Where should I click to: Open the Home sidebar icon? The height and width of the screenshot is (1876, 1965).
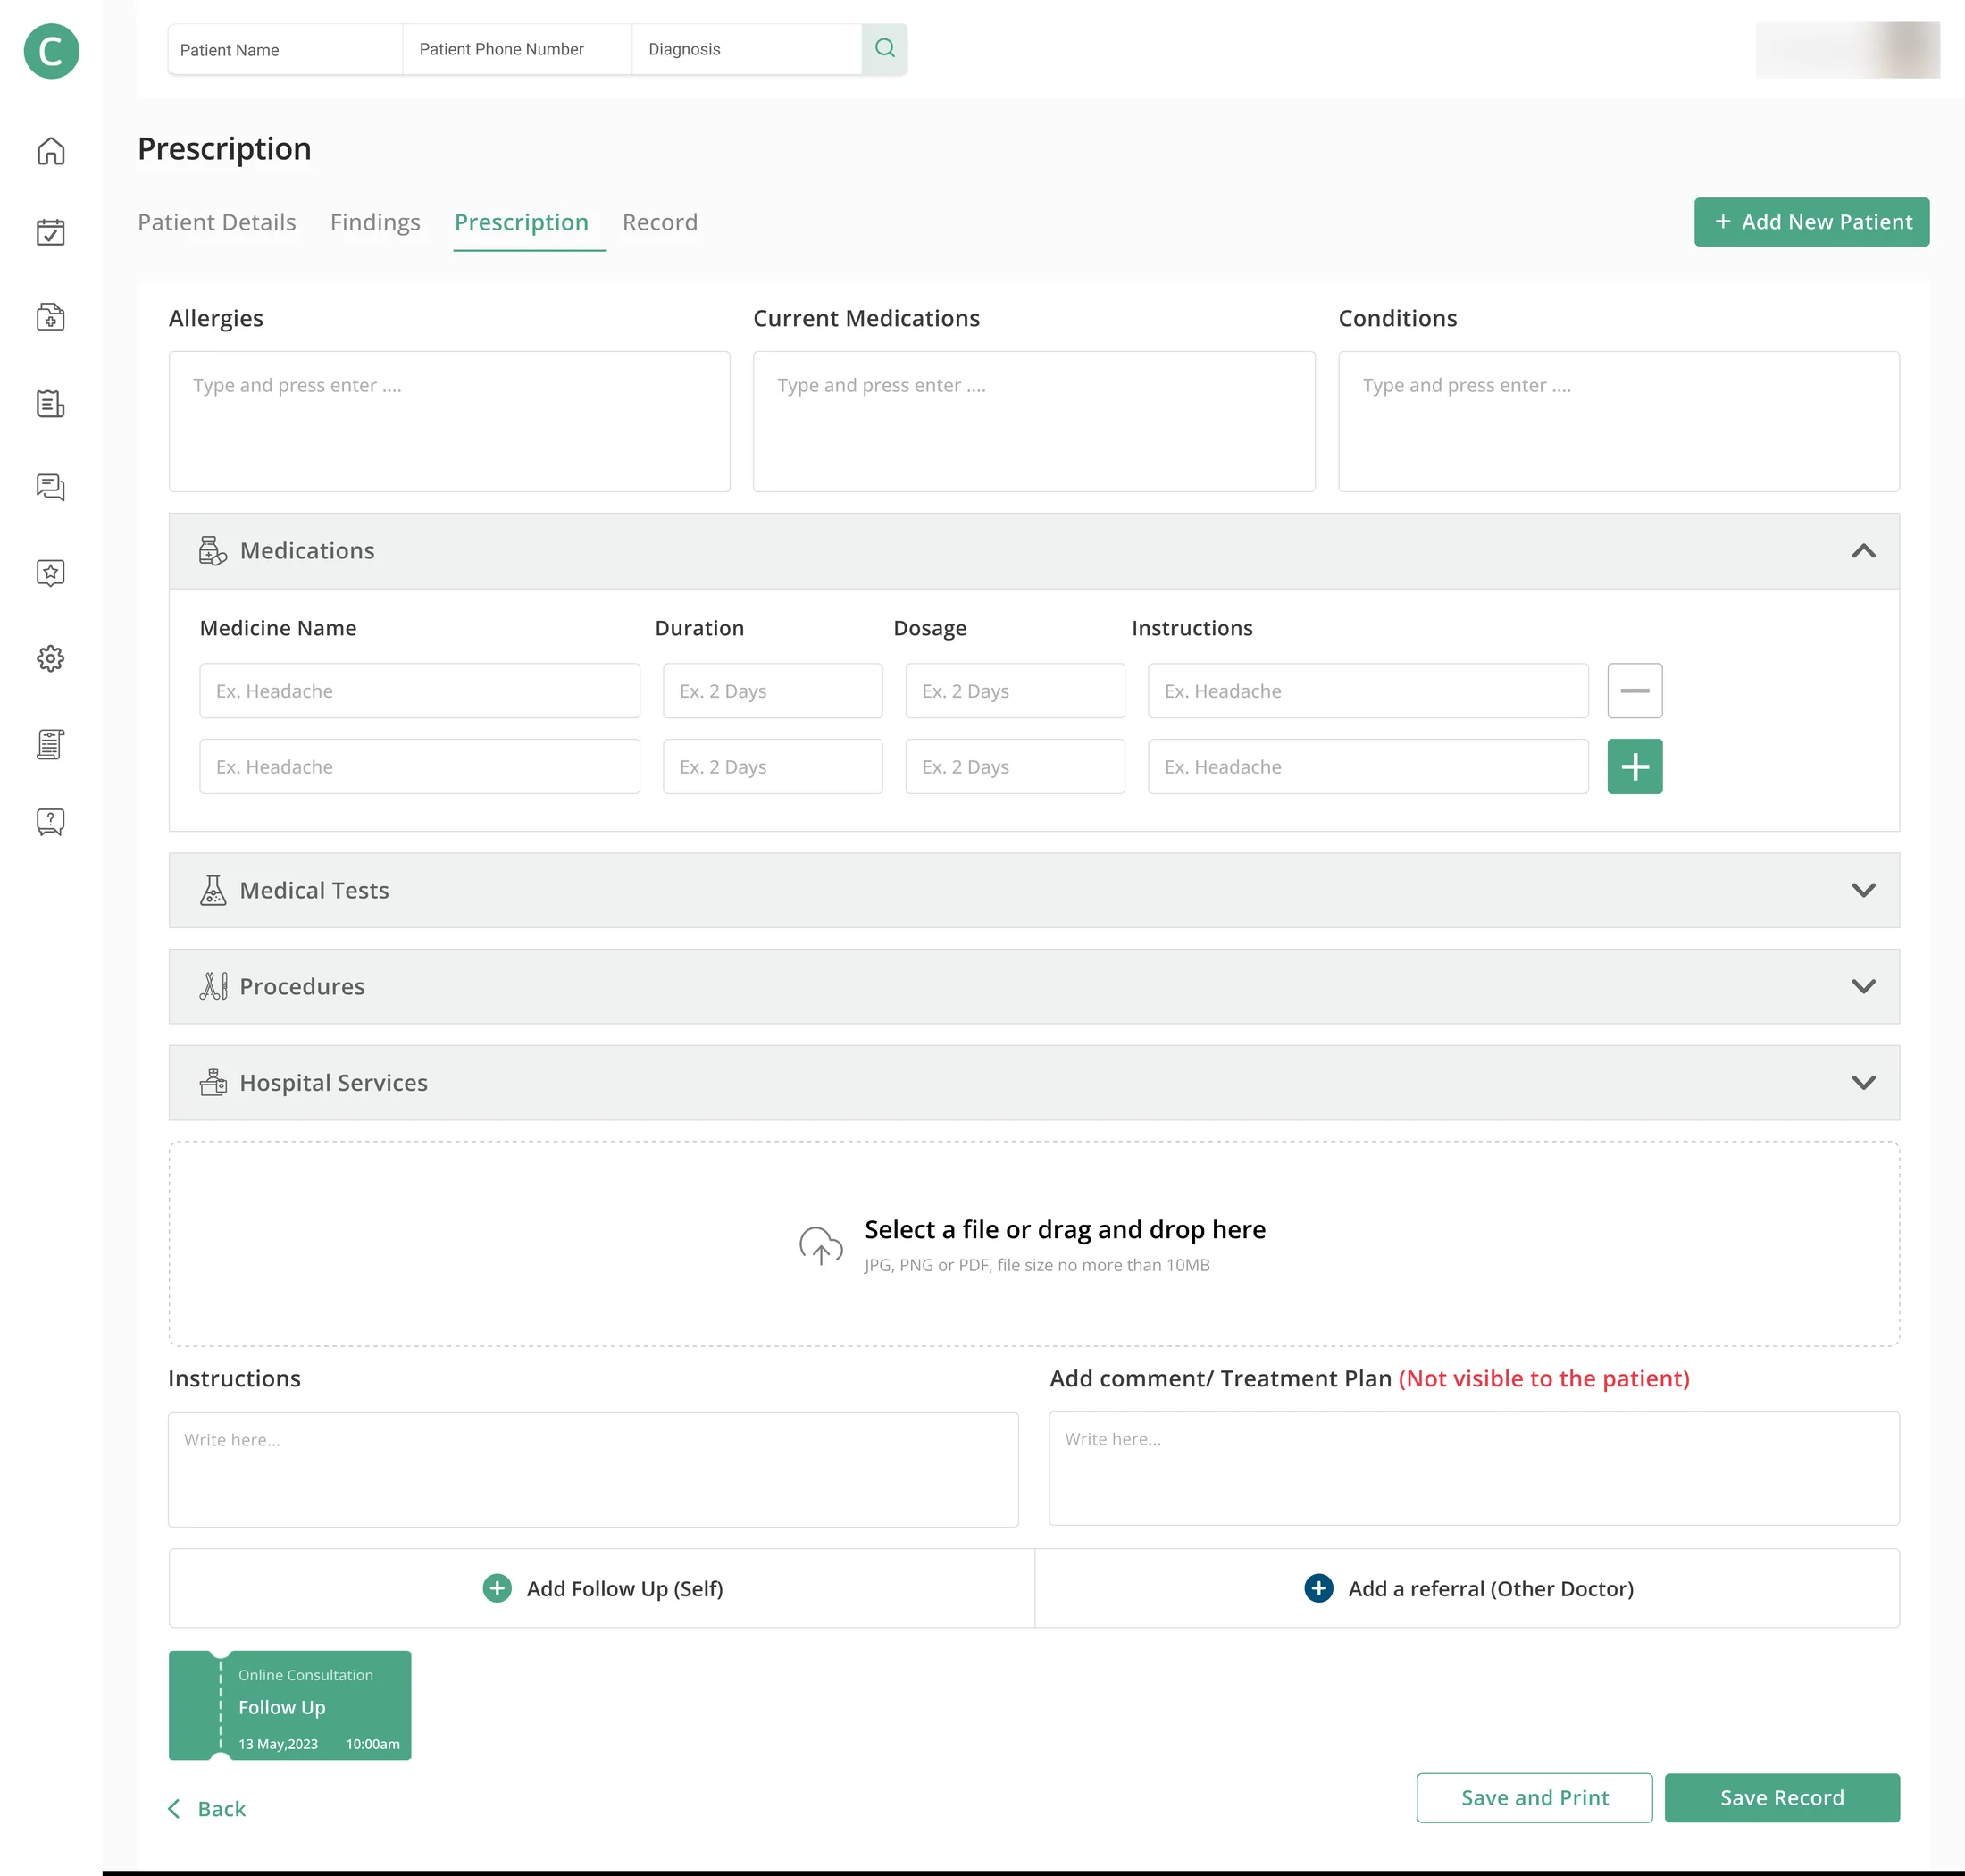(x=51, y=151)
